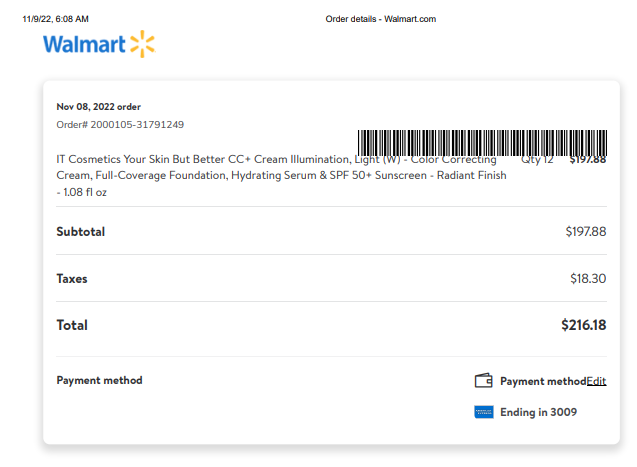Click the Walmart spark logo icon
The width and height of the screenshot is (637, 467).
point(143,44)
